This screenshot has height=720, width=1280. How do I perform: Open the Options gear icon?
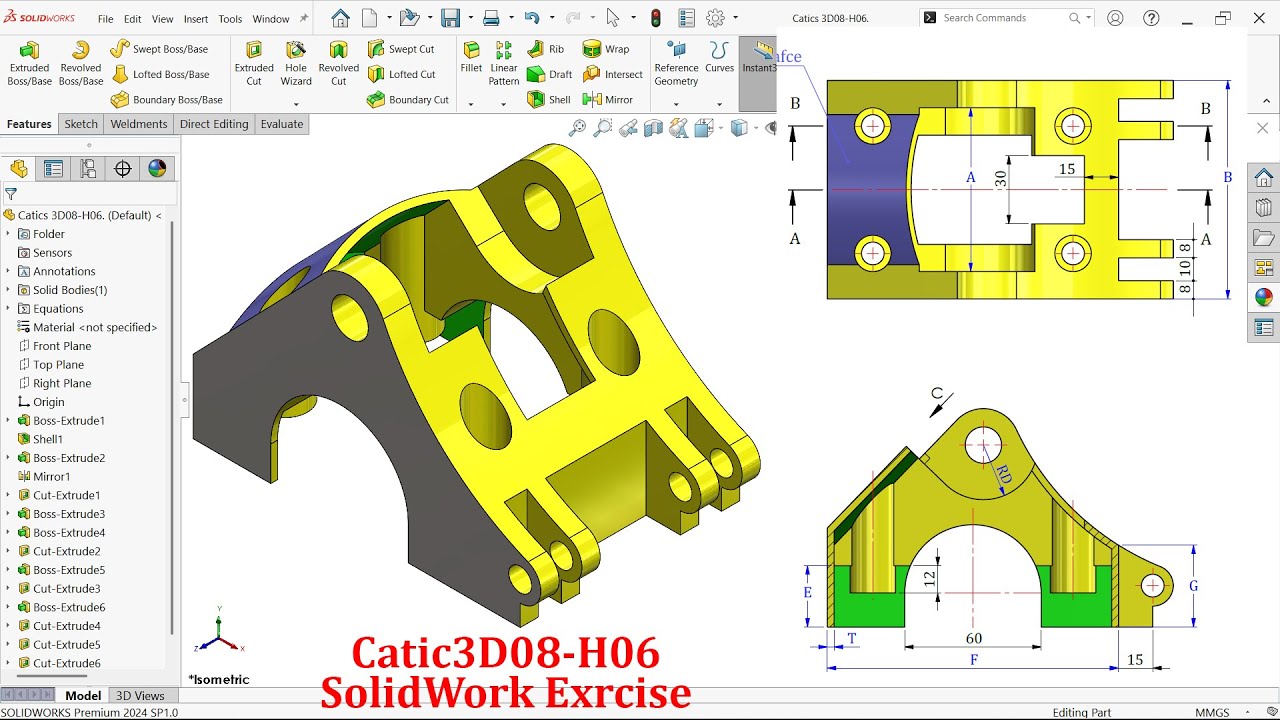(715, 18)
